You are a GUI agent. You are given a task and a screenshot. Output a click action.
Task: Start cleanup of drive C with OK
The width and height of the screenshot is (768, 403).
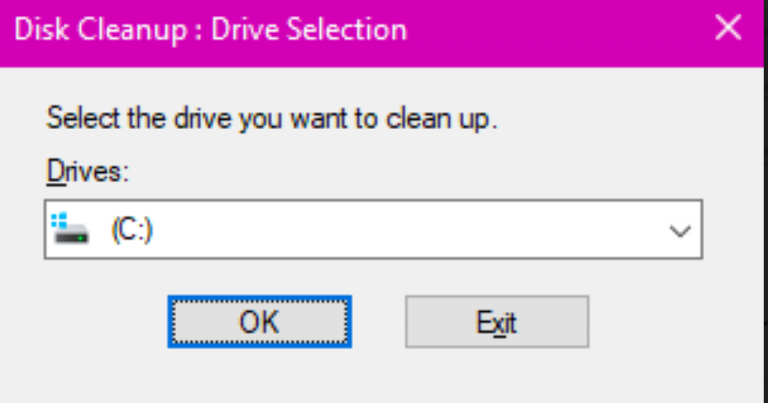pos(260,322)
